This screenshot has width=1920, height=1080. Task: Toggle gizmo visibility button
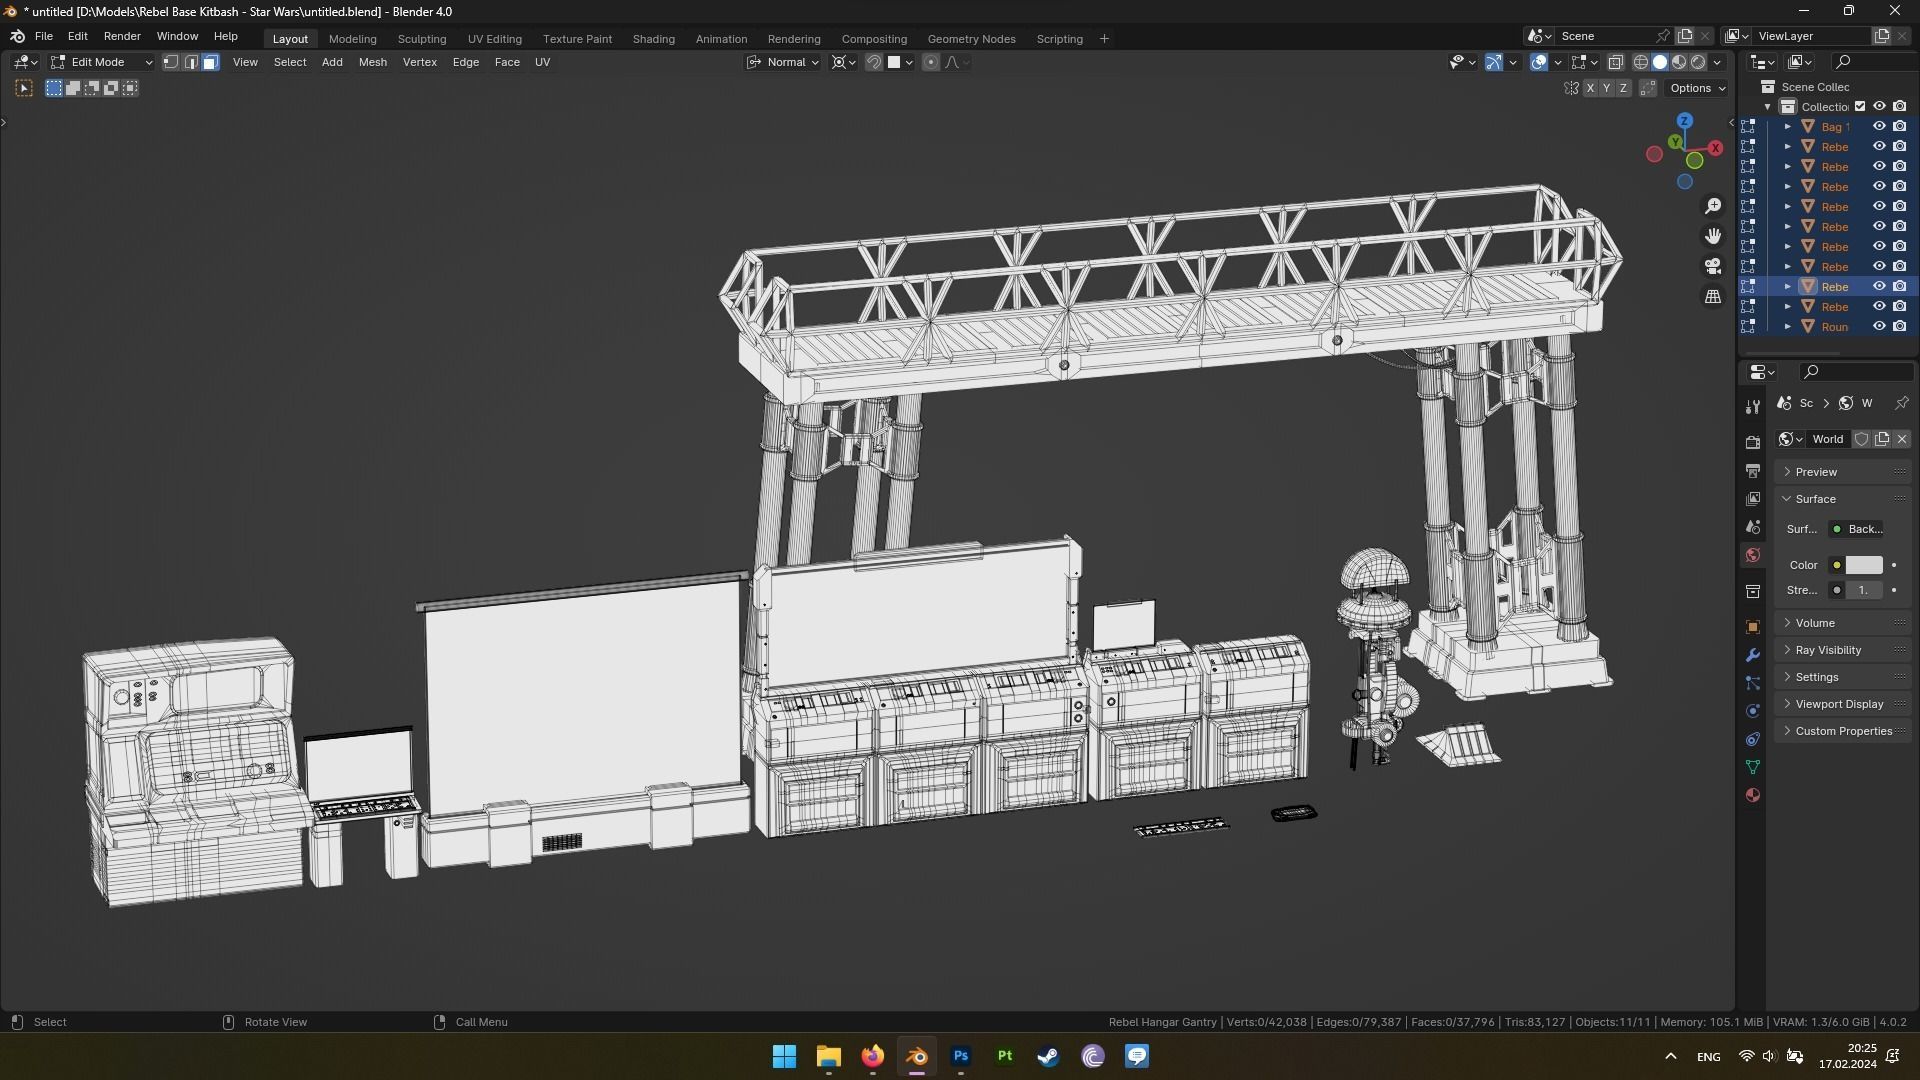pos(1493,62)
